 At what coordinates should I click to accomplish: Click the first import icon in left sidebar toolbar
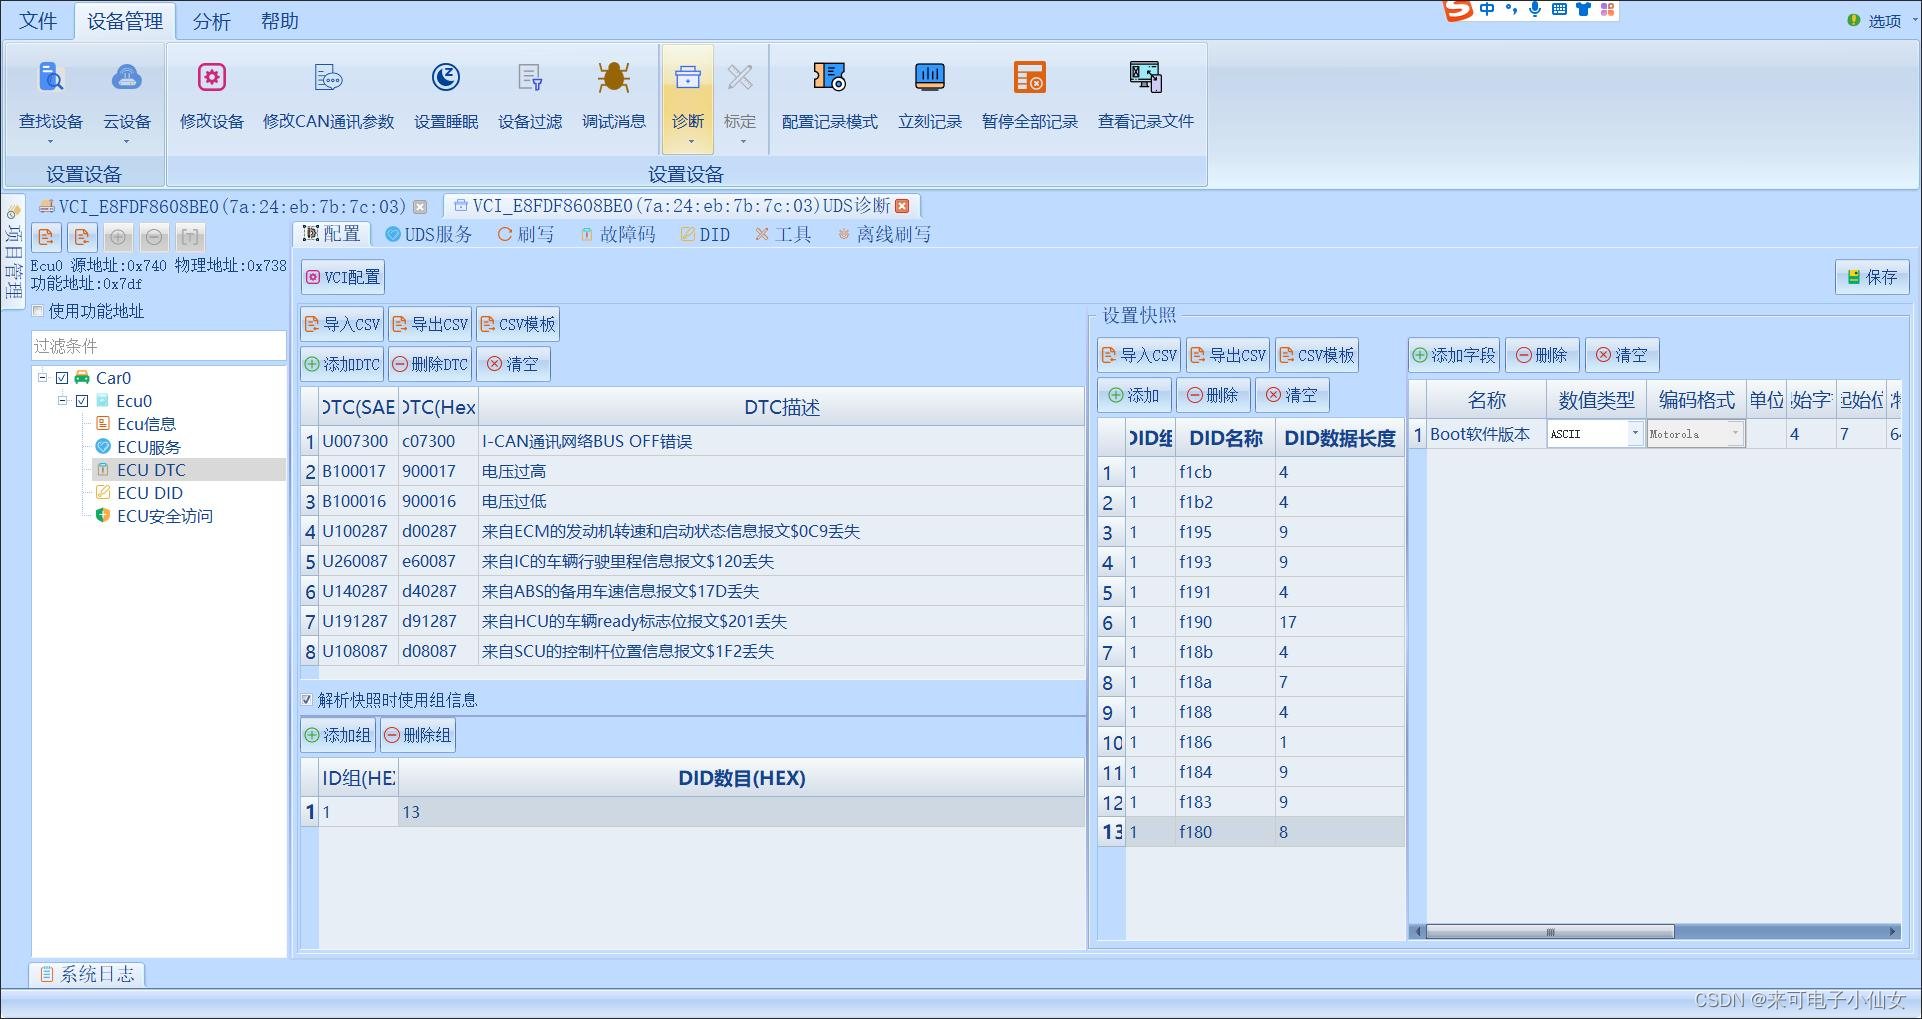pyautogui.click(x=46, y=237)
